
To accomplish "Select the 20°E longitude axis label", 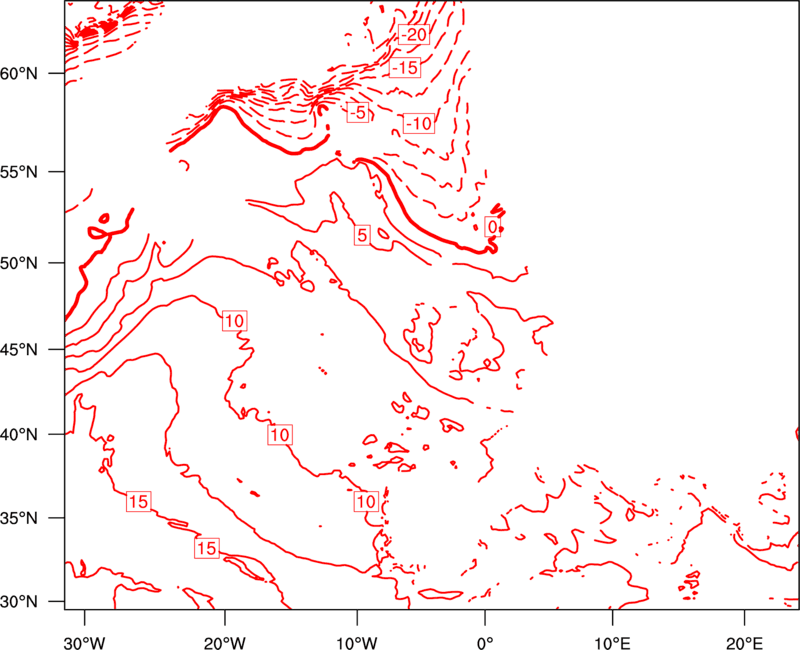I will 744,643.
